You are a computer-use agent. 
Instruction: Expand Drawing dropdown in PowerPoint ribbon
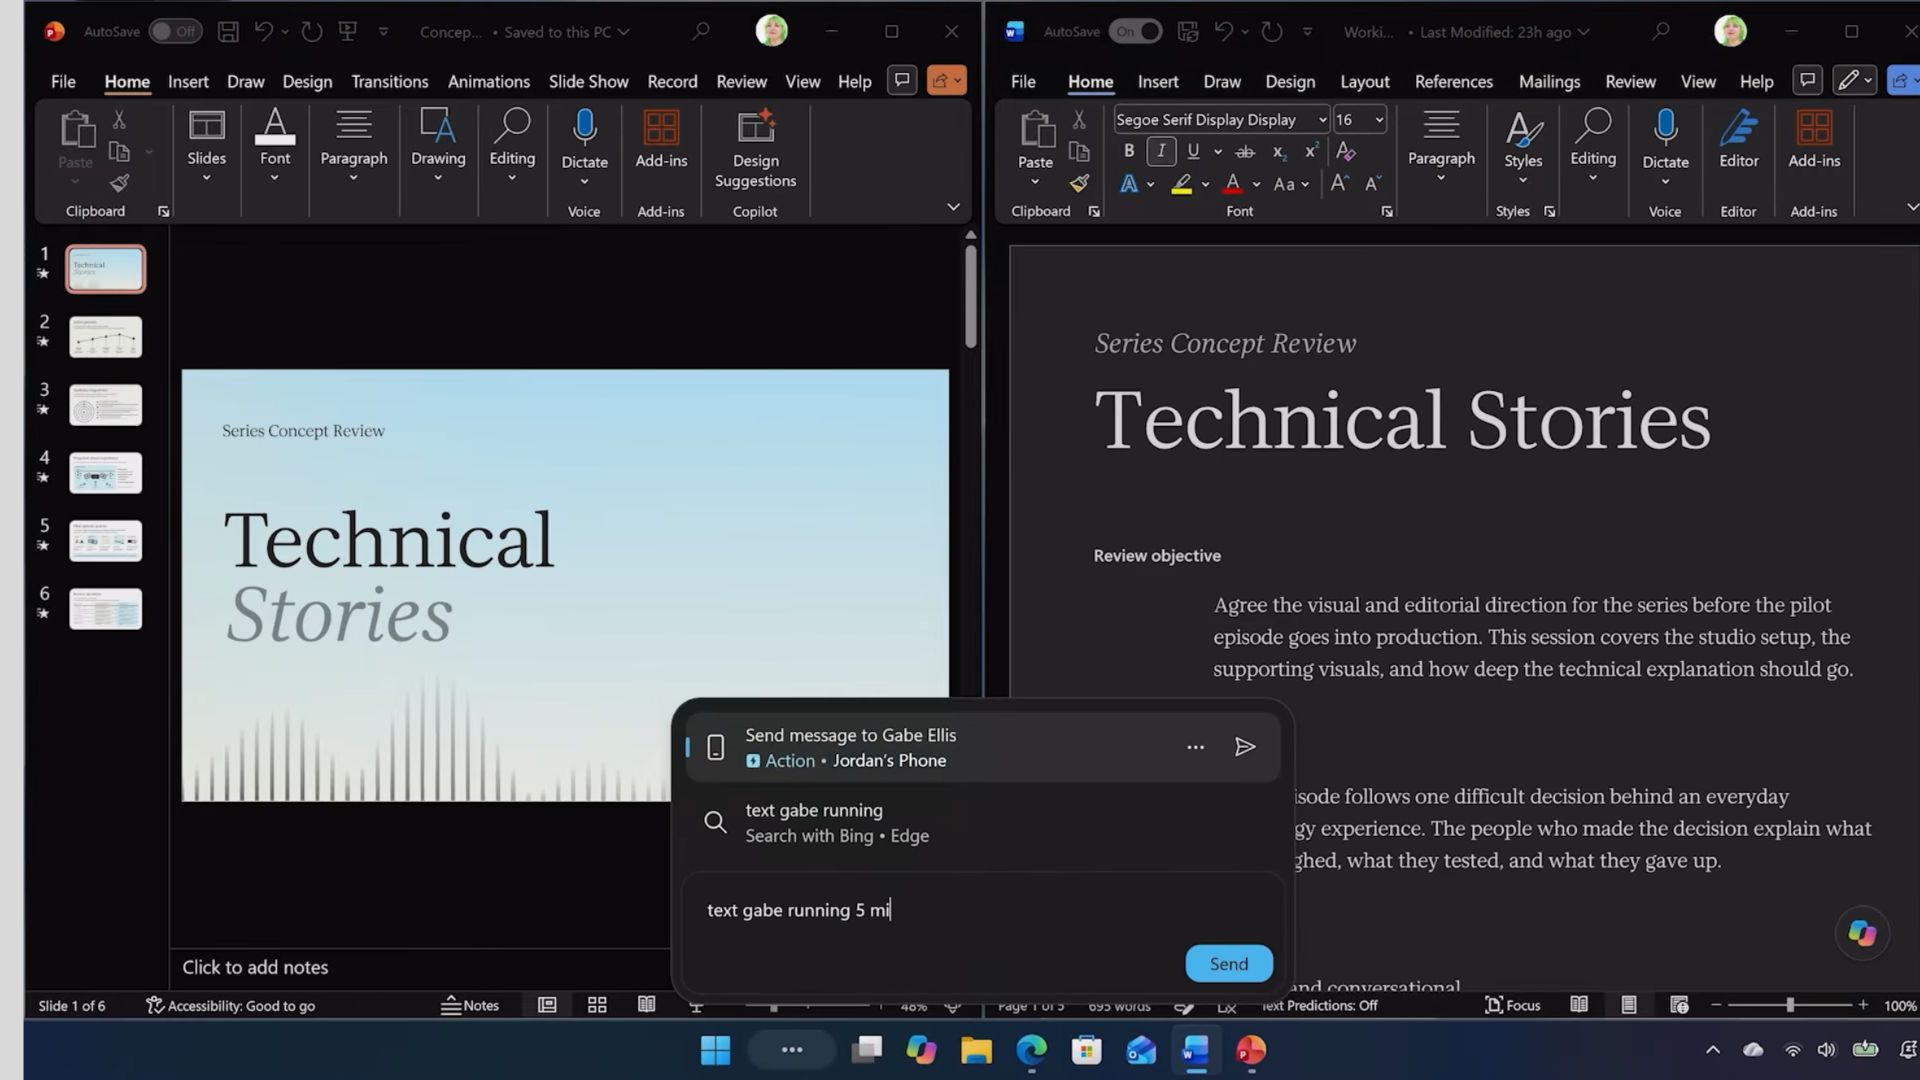click(x=438, y=179)
